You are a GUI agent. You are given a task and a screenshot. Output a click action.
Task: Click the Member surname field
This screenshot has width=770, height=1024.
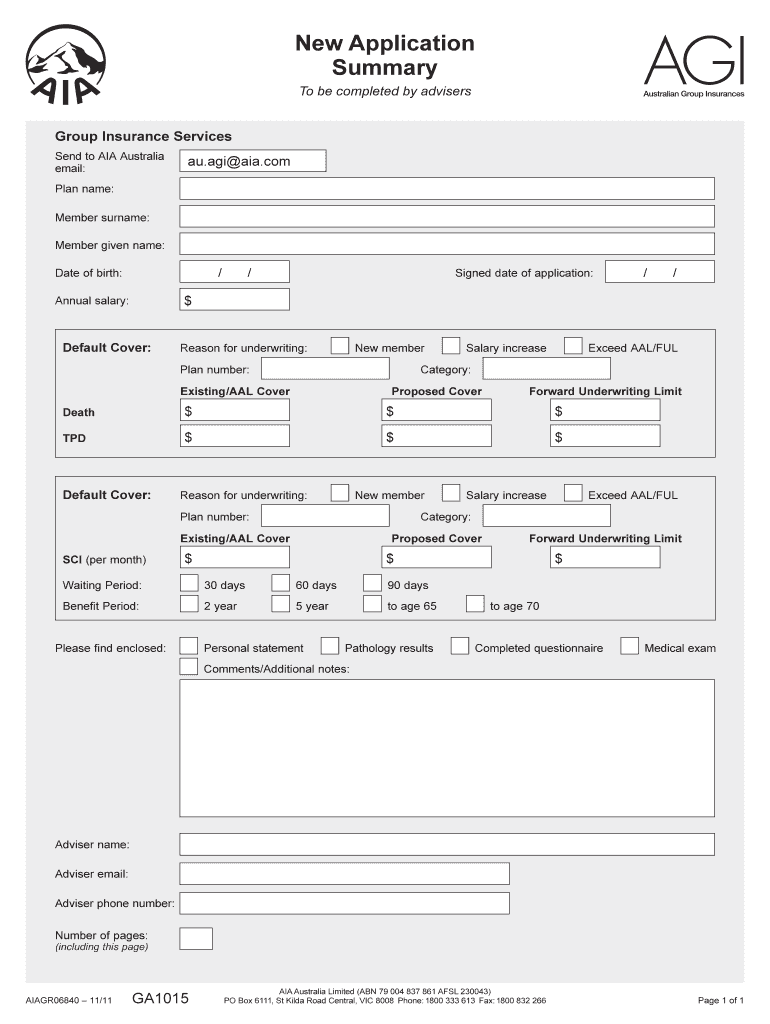click(x=446, y=216)
